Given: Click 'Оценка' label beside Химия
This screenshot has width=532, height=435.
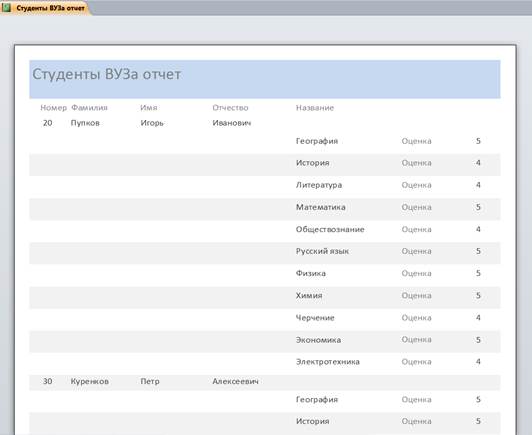Looking at the screenshot, I should tap(417, 296).
